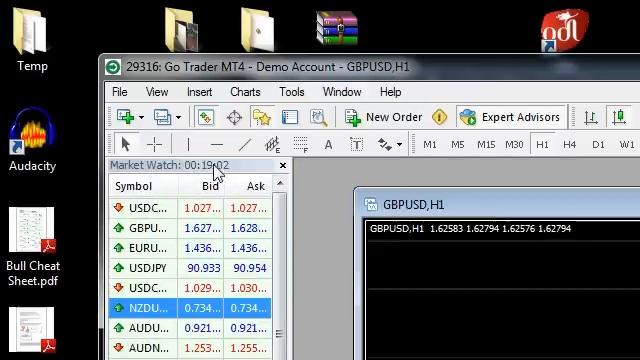
Task: Select the Cursor arrow tool
Action: [126, 144]
